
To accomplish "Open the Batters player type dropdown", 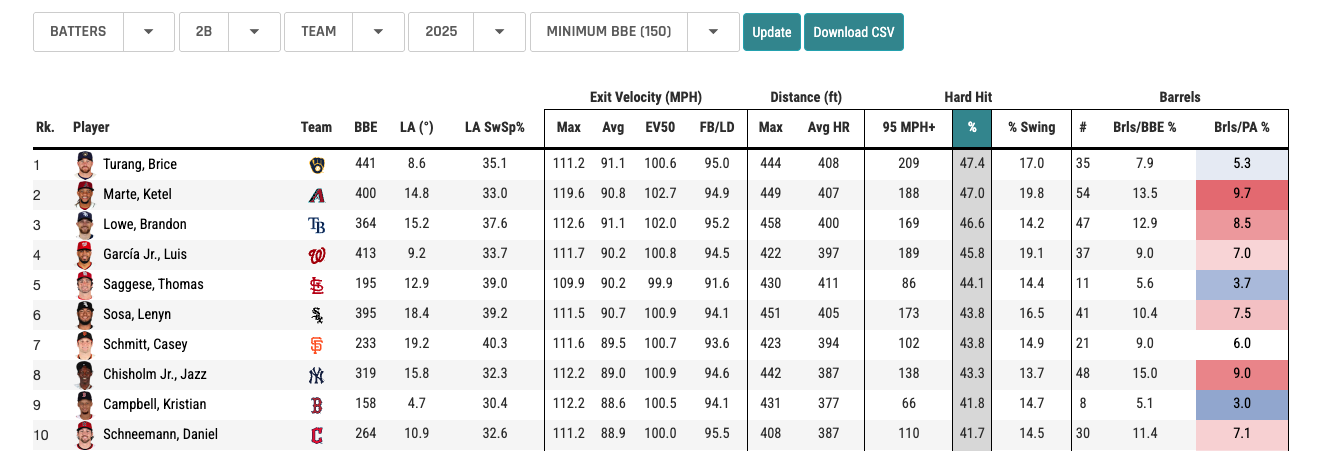I will click(x=103, y=32).
